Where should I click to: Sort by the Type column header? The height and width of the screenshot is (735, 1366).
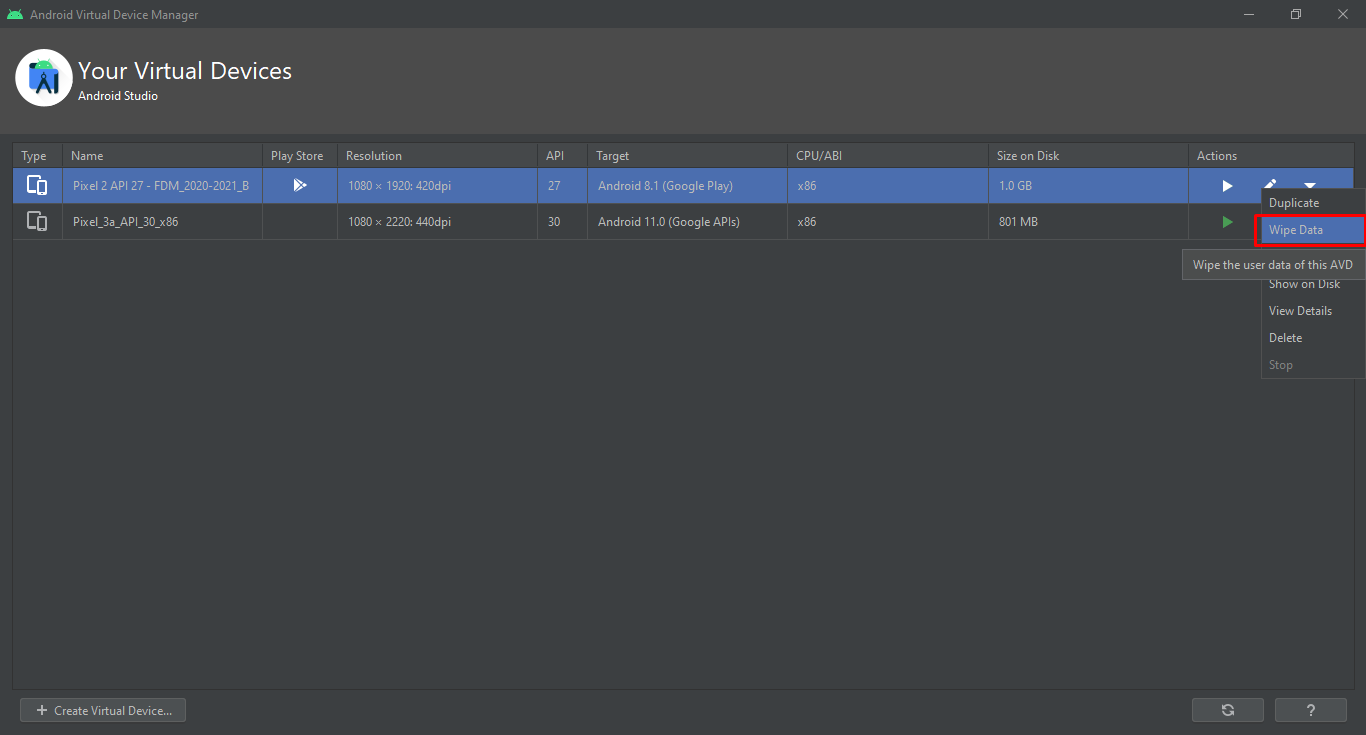[38, 156]
